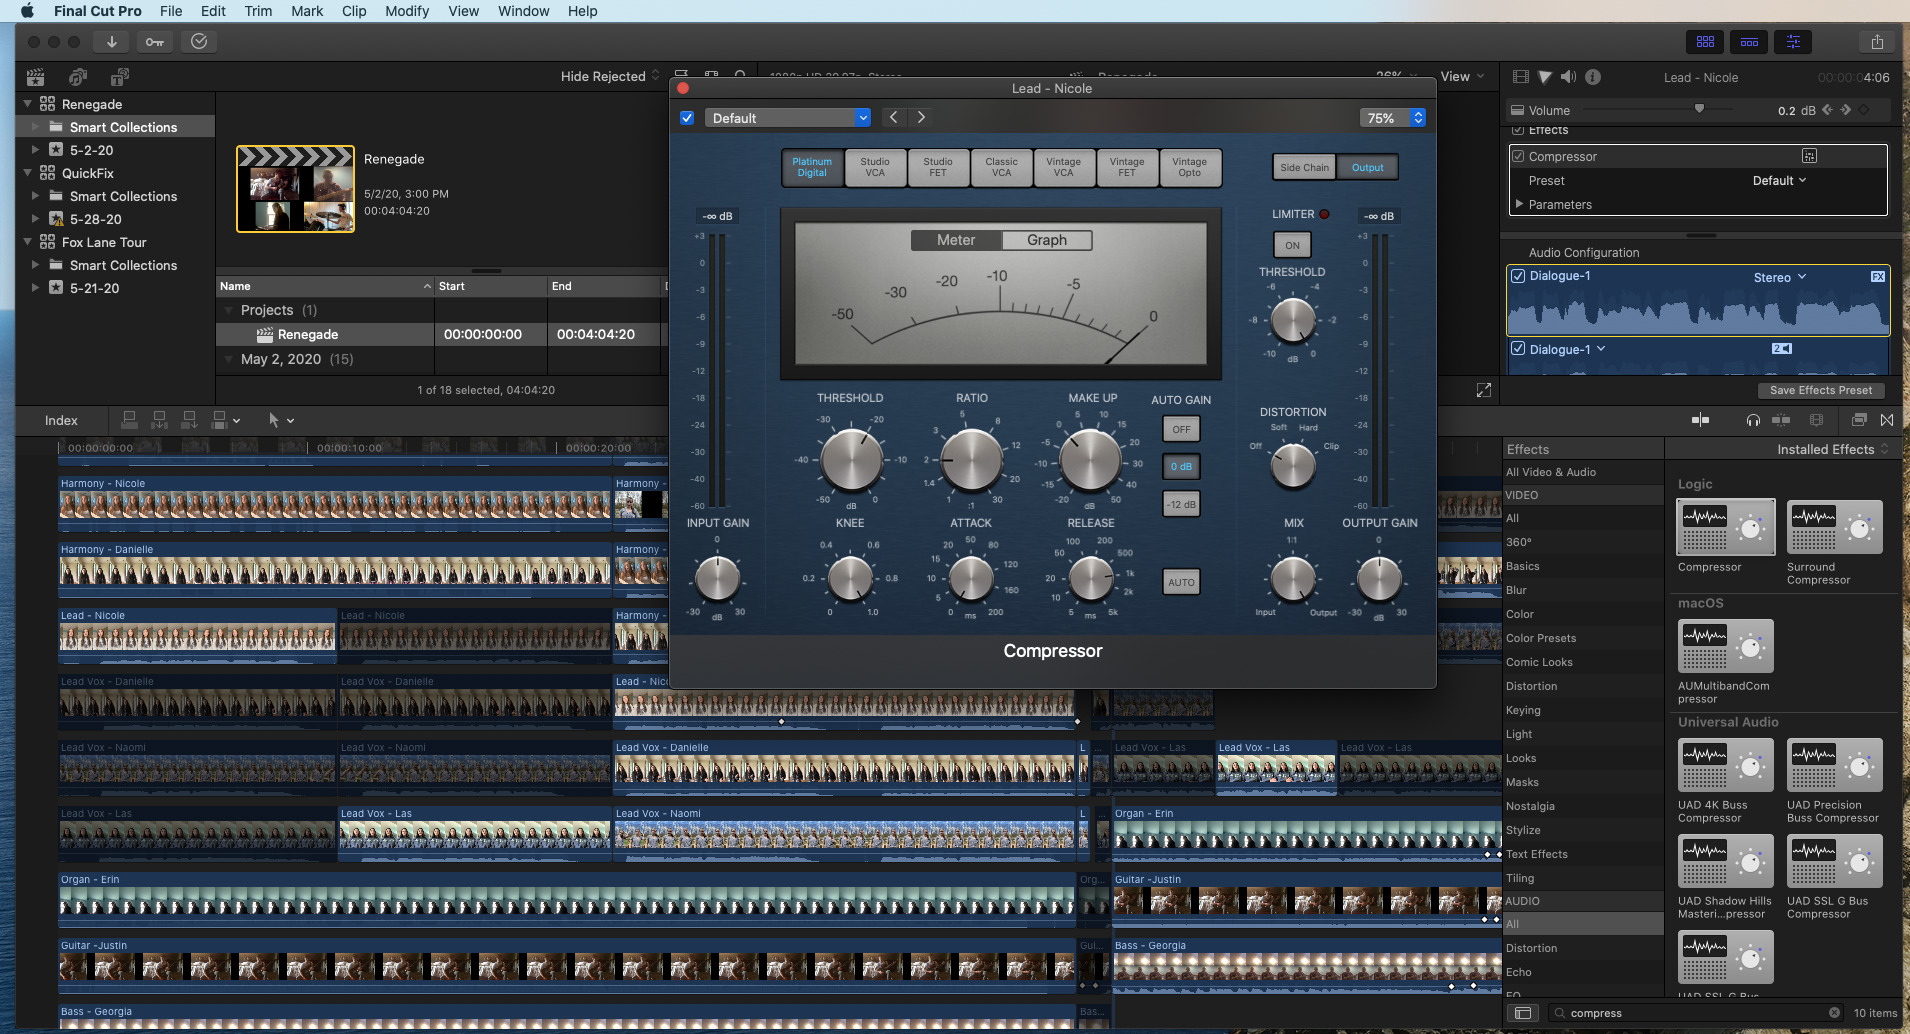Open the Color inspector triangle icon
This screenshot has width=1910, height=1034.
pyautogui.click(x=1545, y=77)
